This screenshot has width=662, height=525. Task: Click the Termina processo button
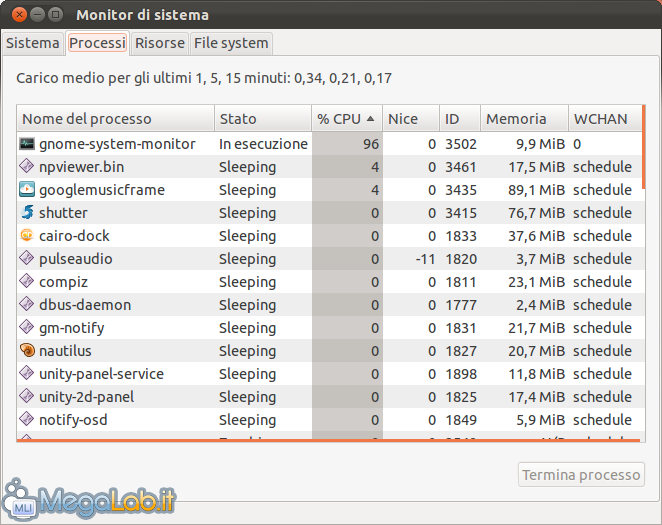(581, 475)
